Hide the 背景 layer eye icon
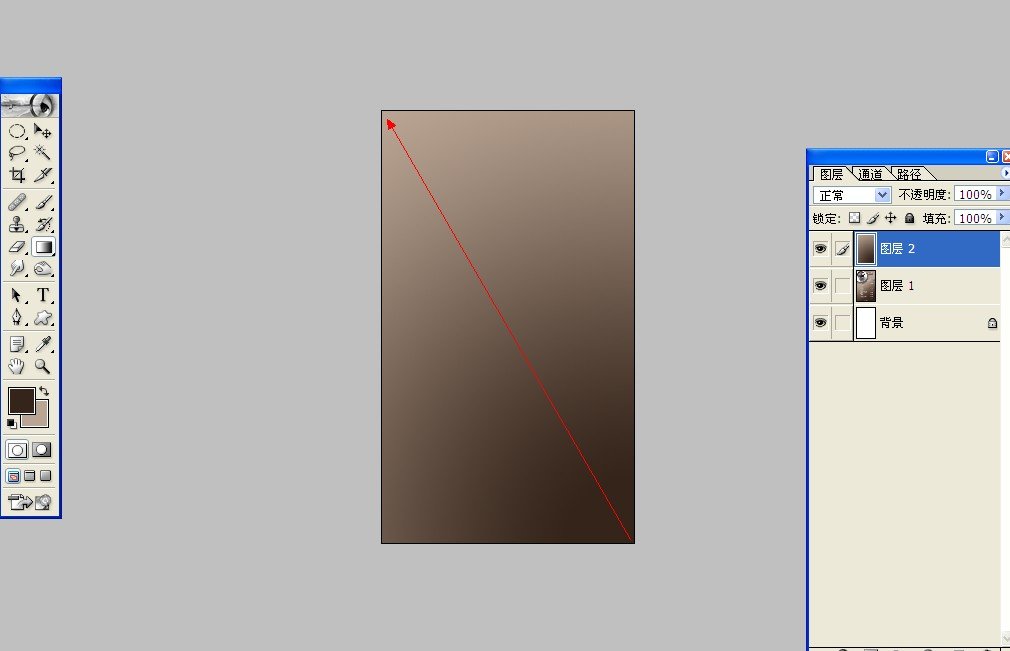 point(820,323)
